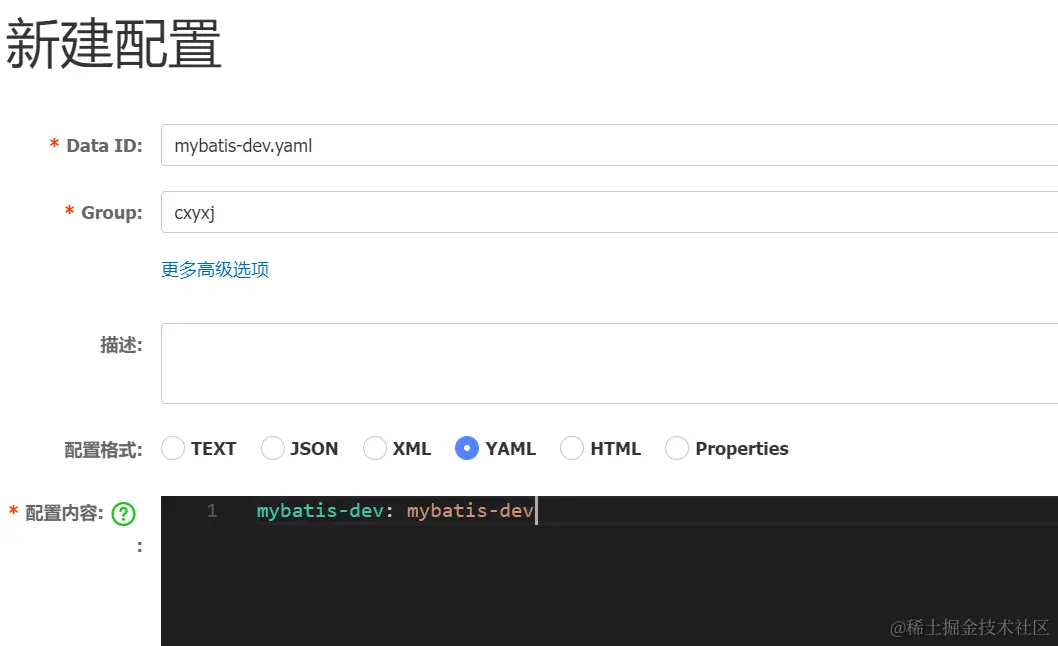Screen dimensions: 1058x646
Task: Select the YAML format radio button
Action: tap(467, 448)
